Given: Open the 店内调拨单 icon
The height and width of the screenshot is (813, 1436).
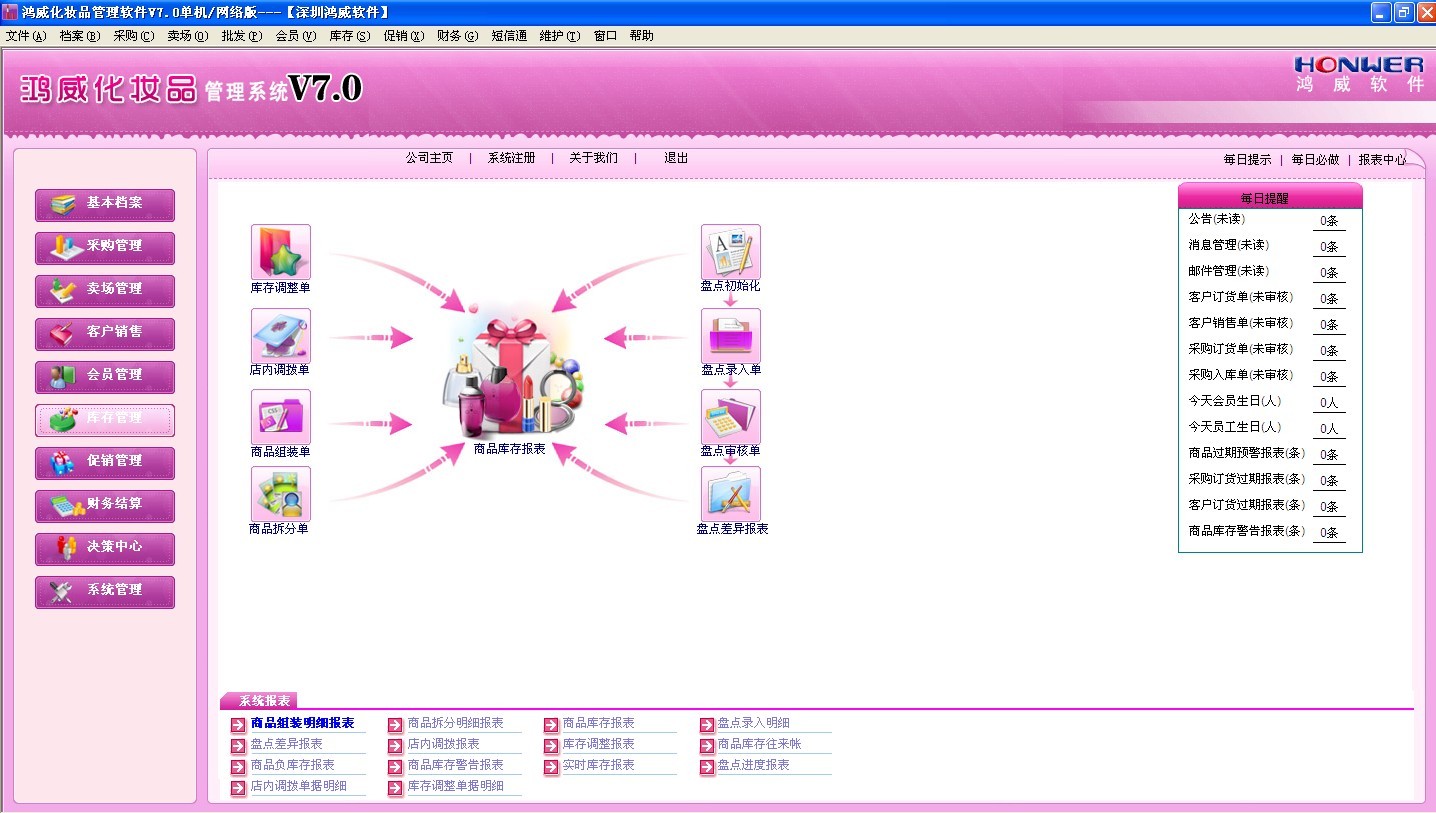Looking at the screenshot, I should (x=280, y=336).
